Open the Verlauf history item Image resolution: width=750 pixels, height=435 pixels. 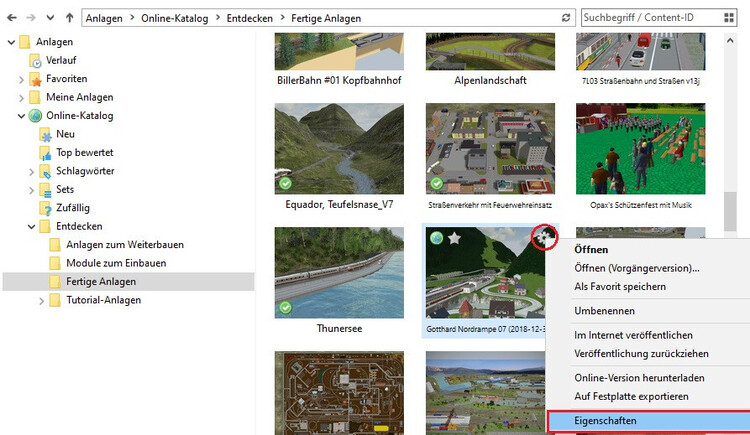(x=61, y=60)
